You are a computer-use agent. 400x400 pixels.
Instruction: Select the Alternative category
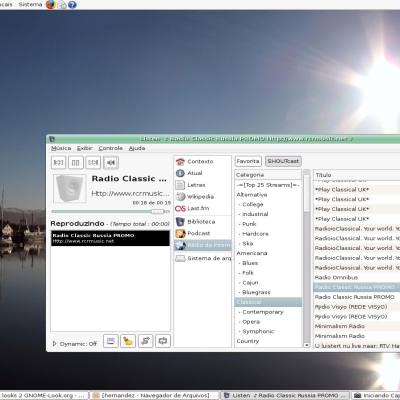point(268,195)
